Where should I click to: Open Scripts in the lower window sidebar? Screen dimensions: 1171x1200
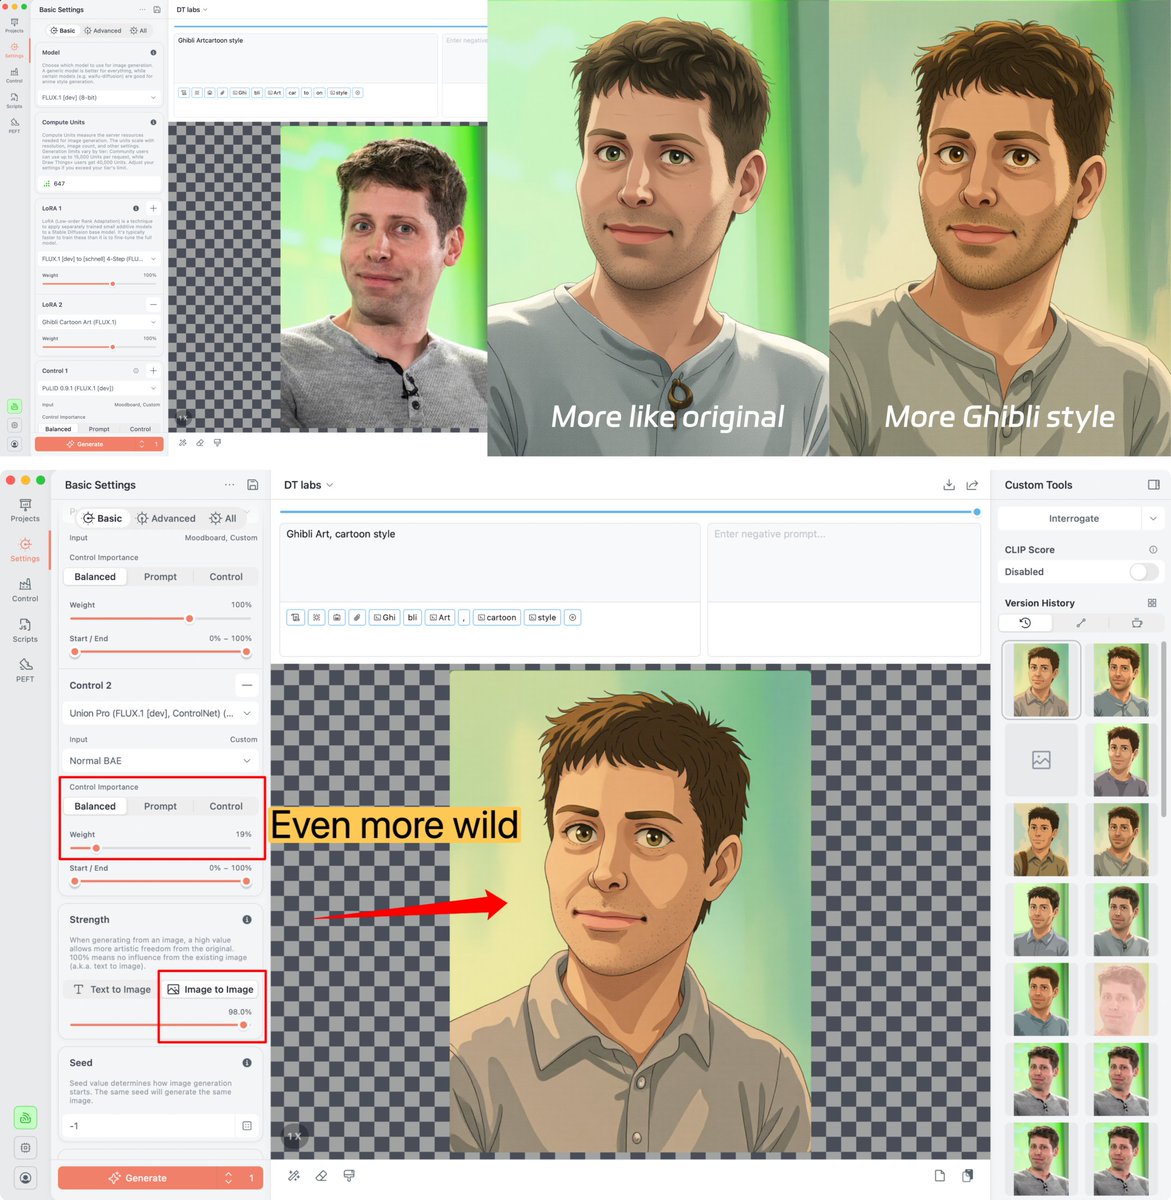tap(25, 630)
